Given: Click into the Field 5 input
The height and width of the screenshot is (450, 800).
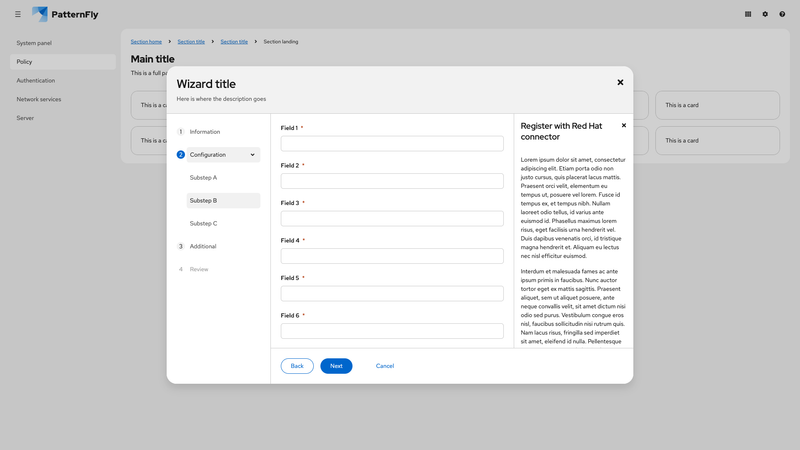Looking at the screenshot, I should tap(392, 293).
